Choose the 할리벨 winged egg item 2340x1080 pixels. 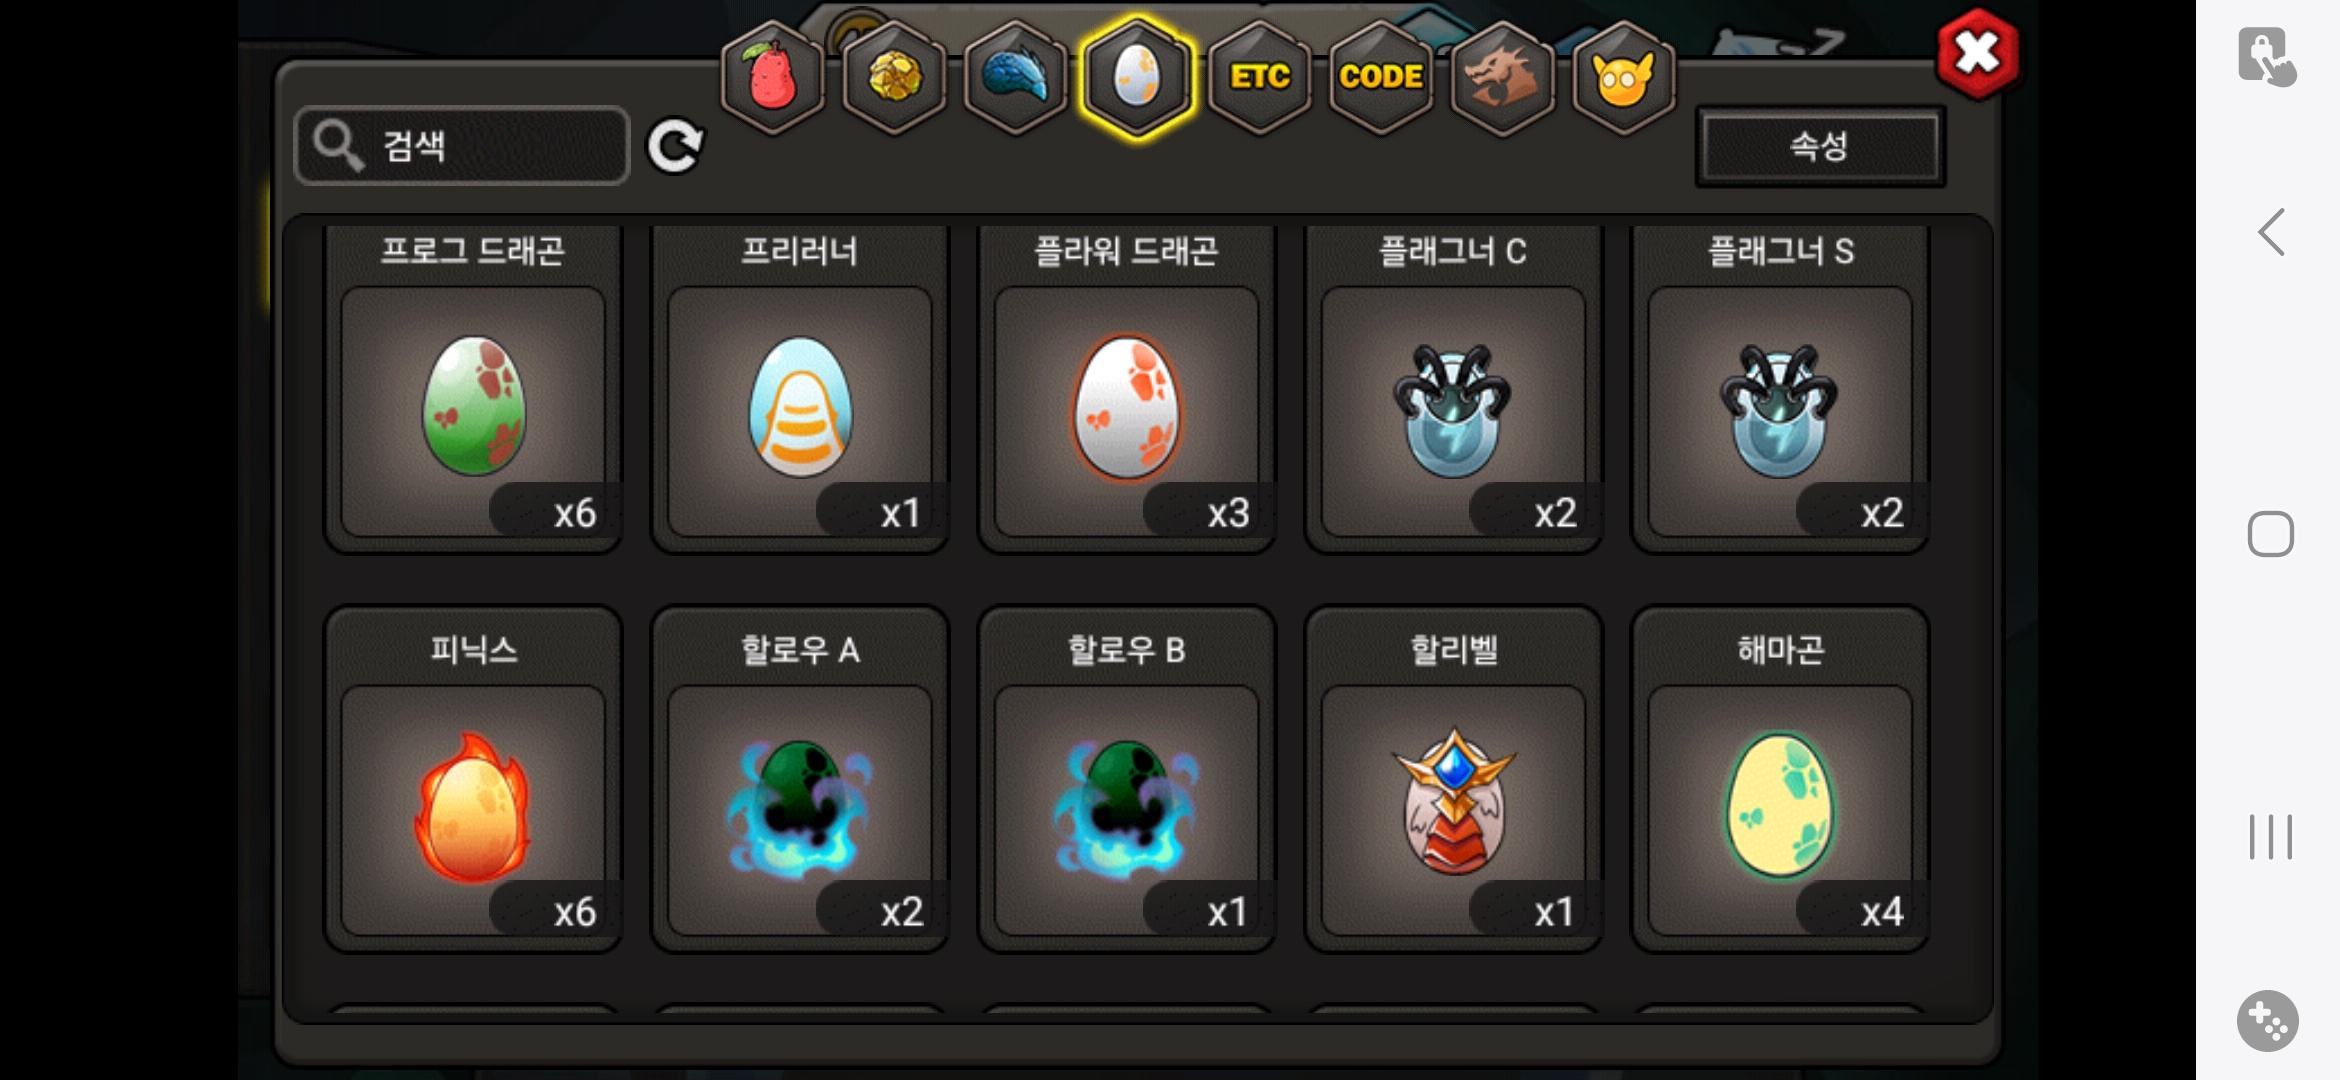(x=1453, y=780)
